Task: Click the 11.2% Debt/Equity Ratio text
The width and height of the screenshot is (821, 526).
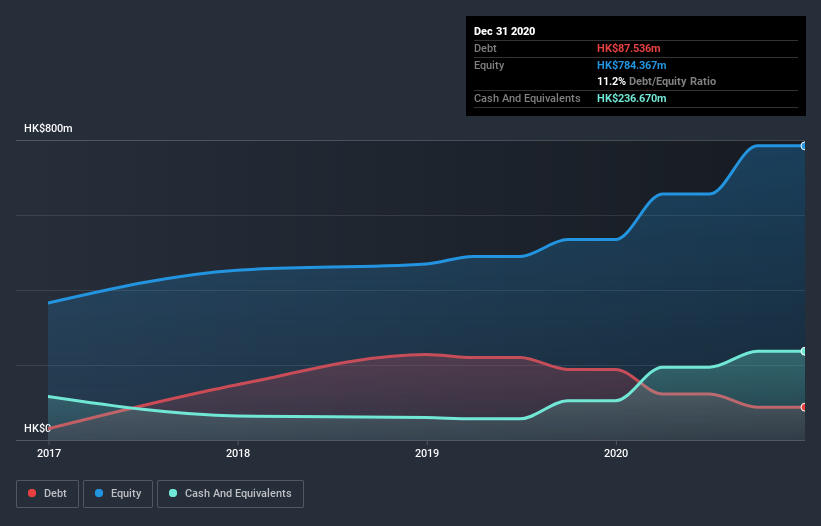Action: point(657,81)
